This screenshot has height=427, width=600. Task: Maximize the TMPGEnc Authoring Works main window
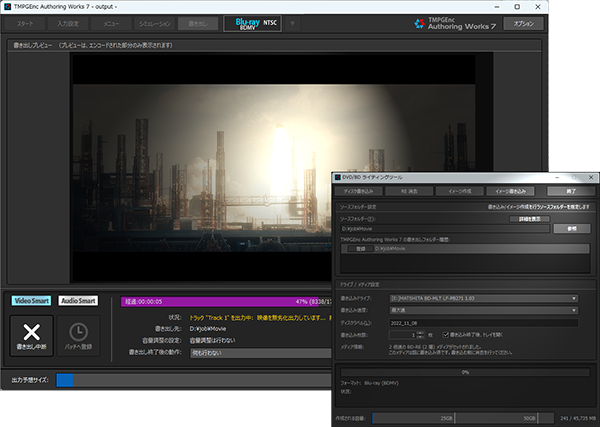(x=517, y=7)
